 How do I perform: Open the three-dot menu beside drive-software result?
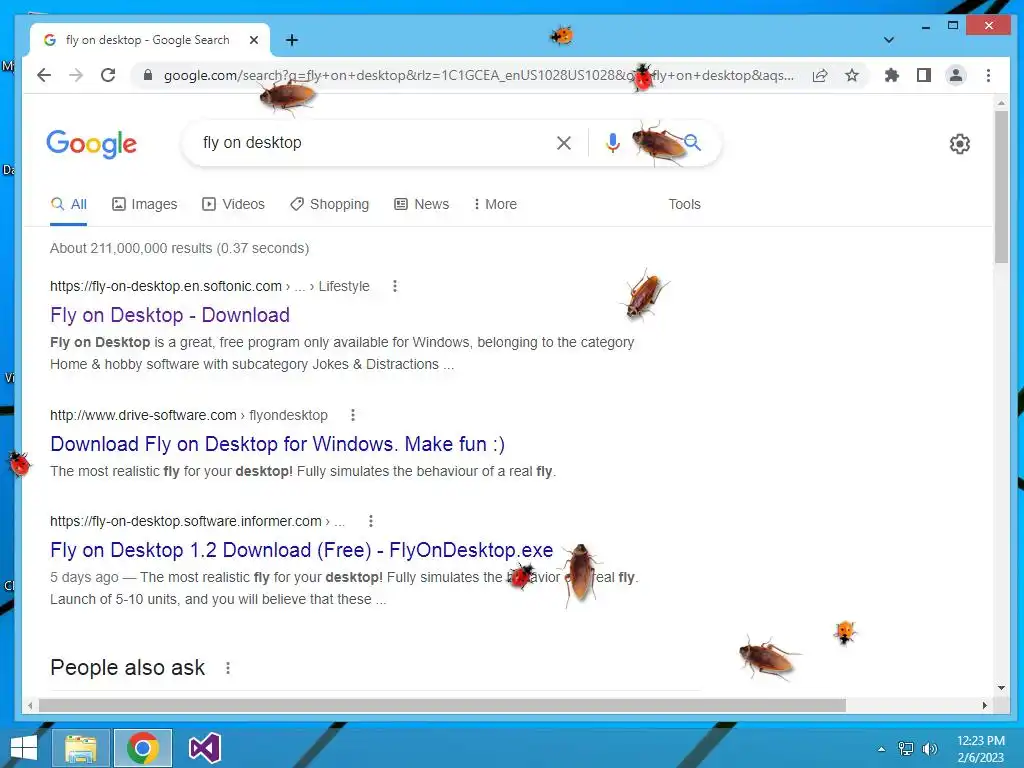click(353, 415)
